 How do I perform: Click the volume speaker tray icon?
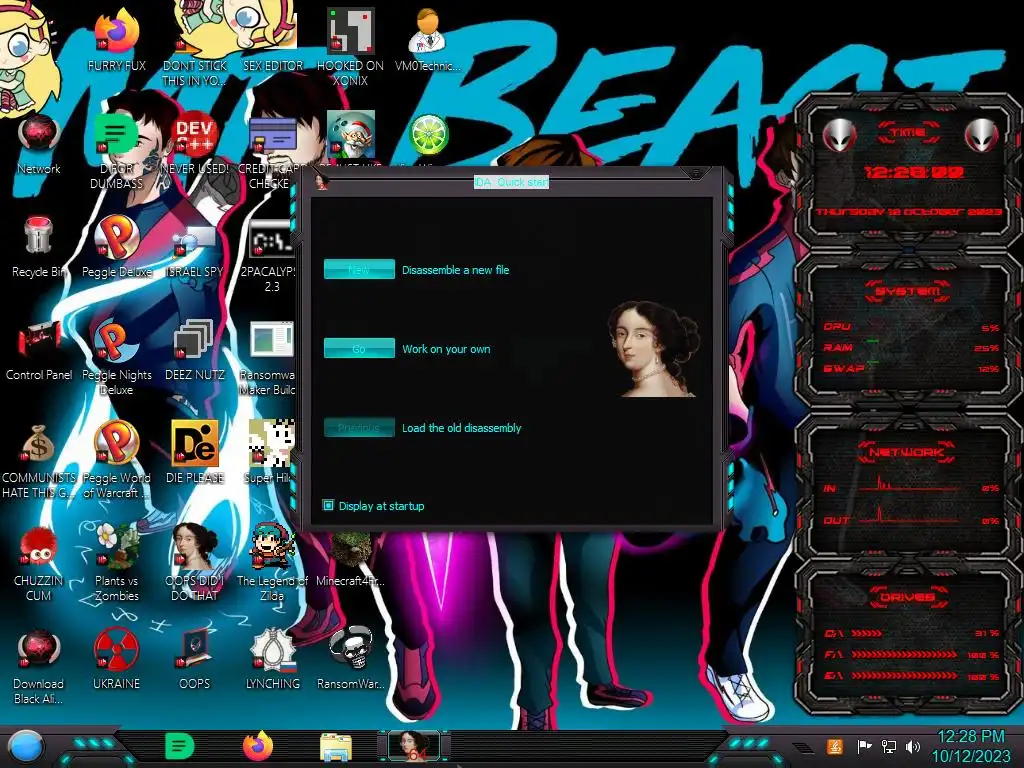(x=914, y=746)
